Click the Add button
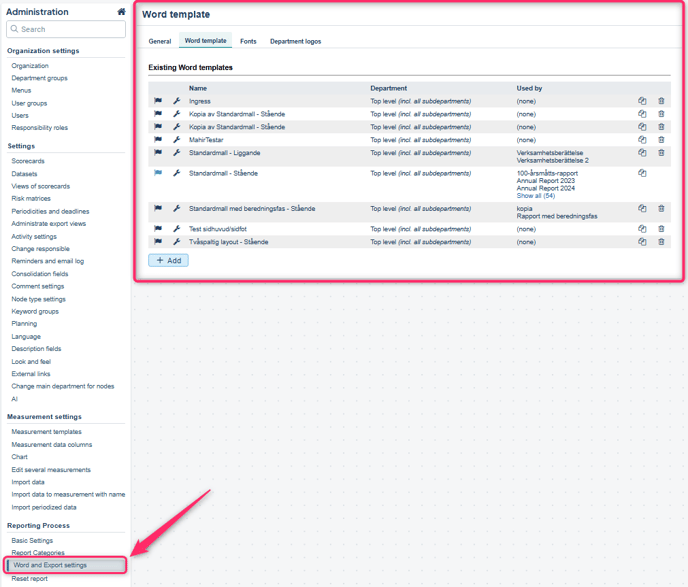This screenshot has width=688, height=587. click(168, 260)
